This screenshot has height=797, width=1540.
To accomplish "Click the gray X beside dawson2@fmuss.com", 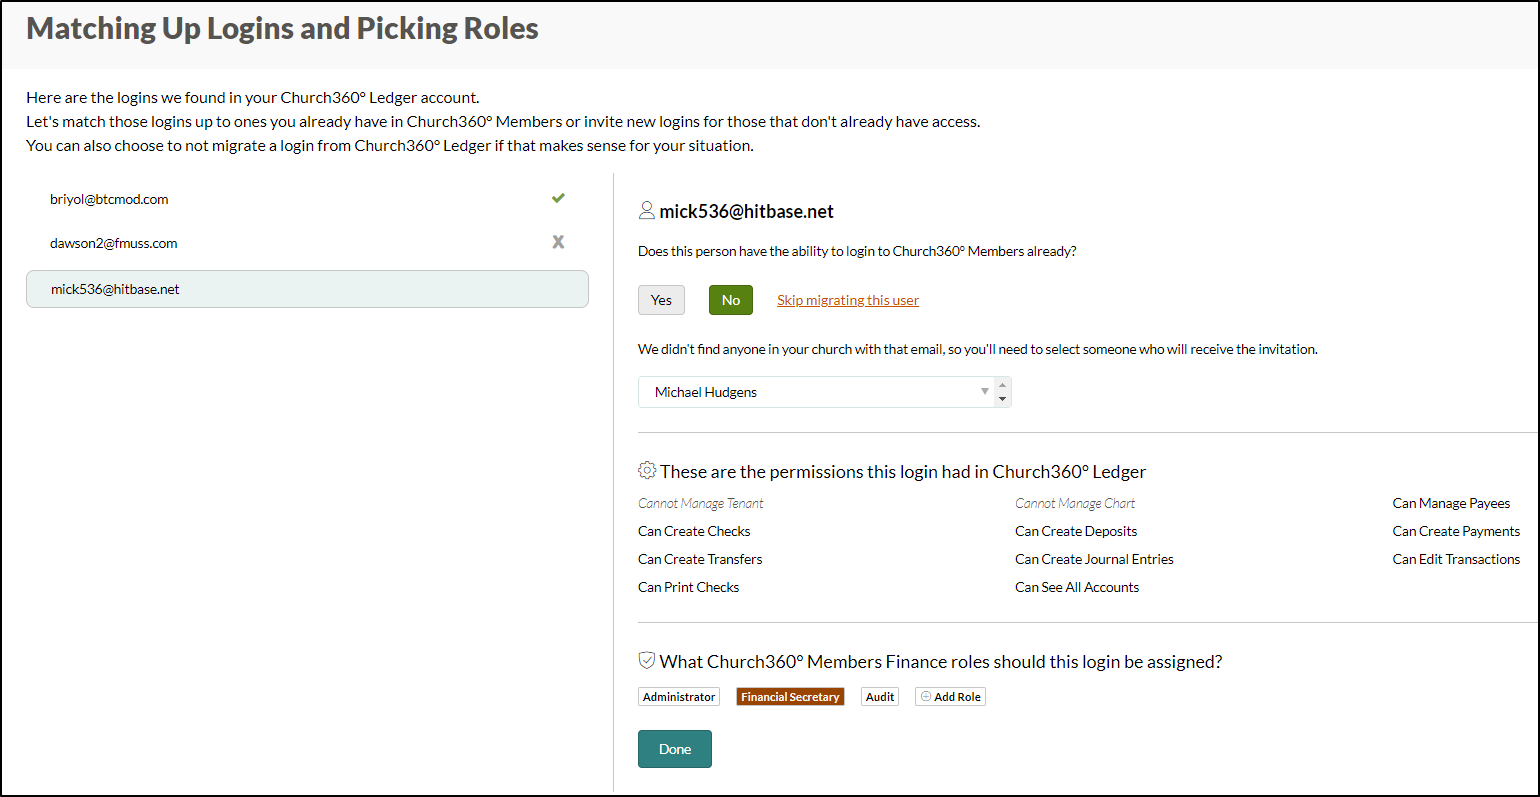I will click(x=558, y=242).
